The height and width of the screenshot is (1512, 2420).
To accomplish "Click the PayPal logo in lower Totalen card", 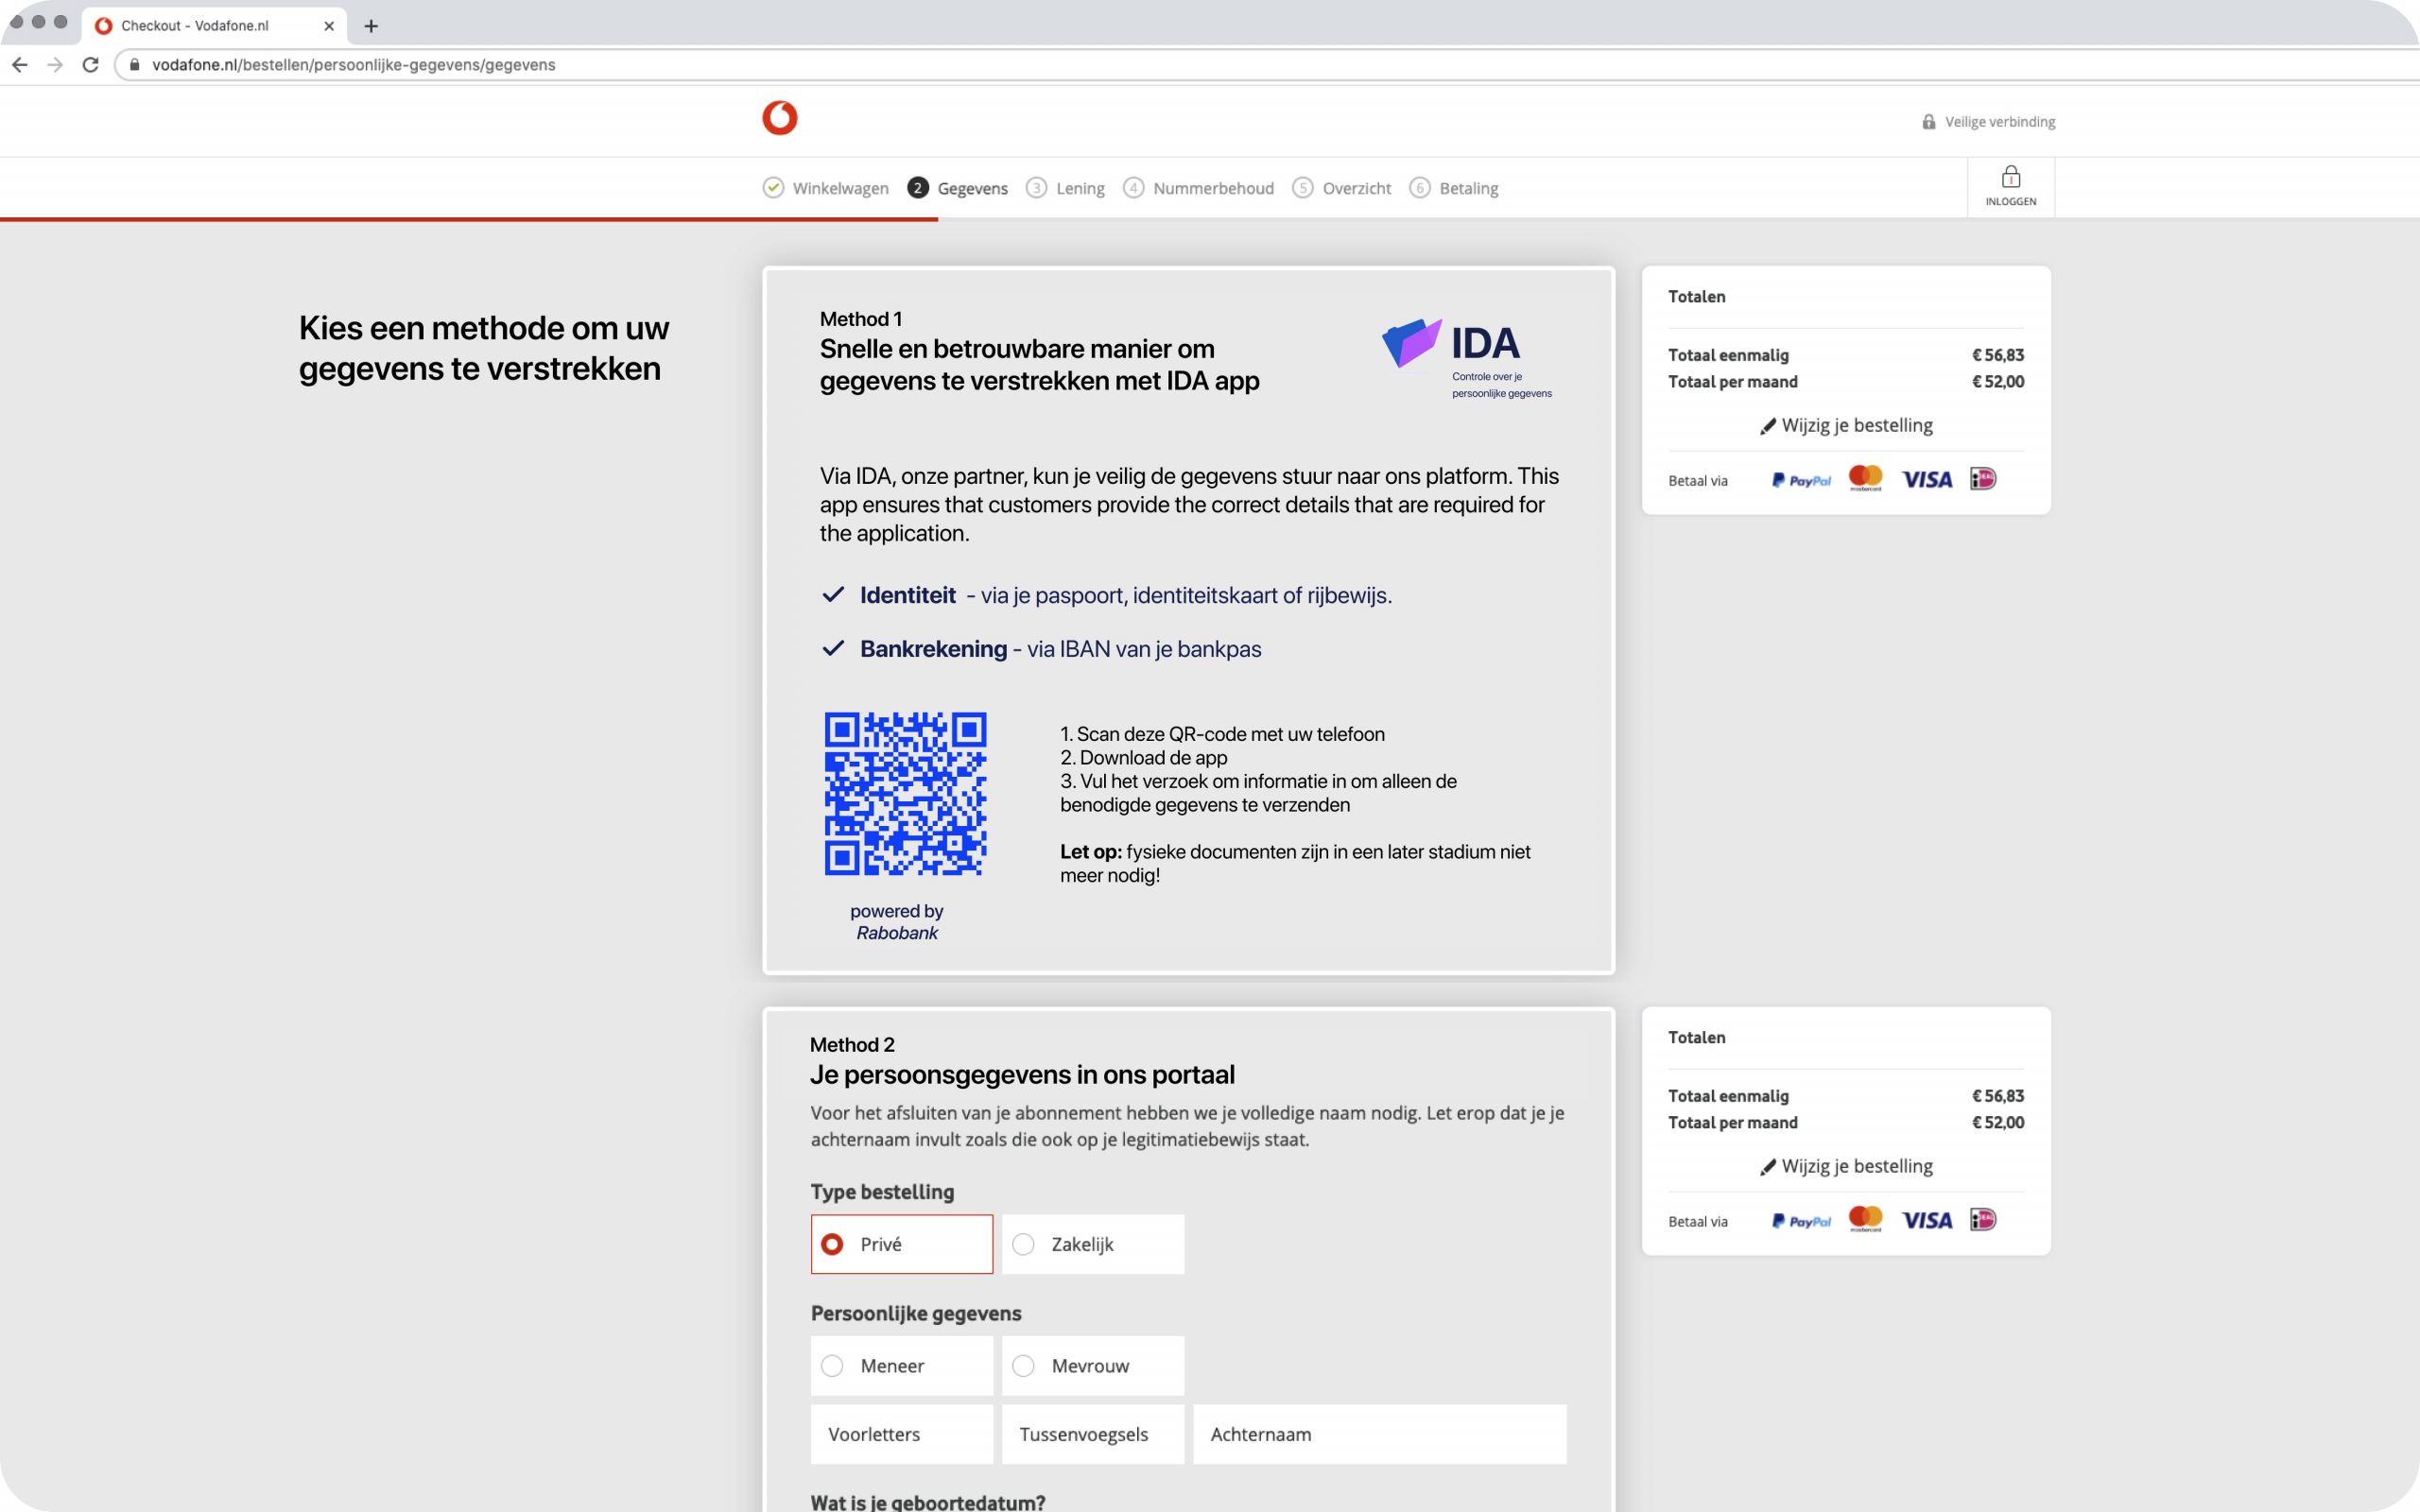I will pyautogui.click(x=1801, y=1221).
